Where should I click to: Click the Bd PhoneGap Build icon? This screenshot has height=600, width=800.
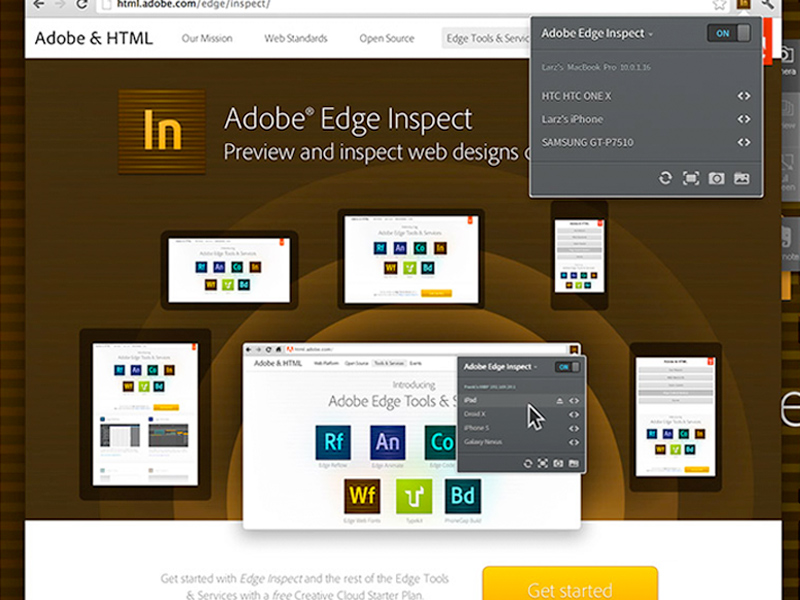coord(463,496)
